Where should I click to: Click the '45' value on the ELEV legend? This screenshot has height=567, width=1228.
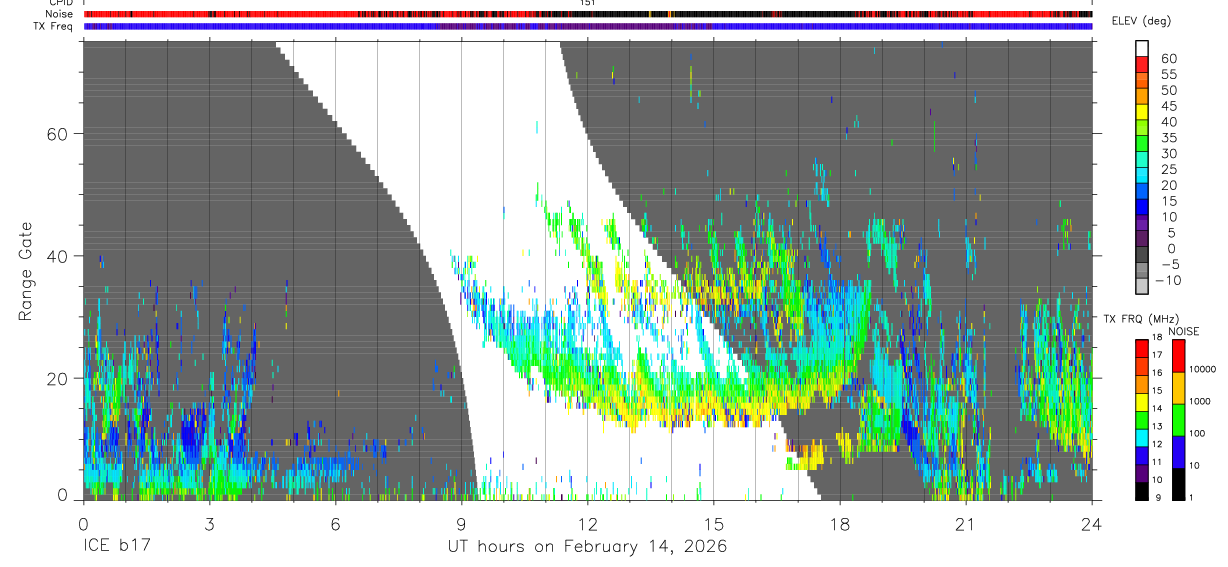coord(1168,106)
